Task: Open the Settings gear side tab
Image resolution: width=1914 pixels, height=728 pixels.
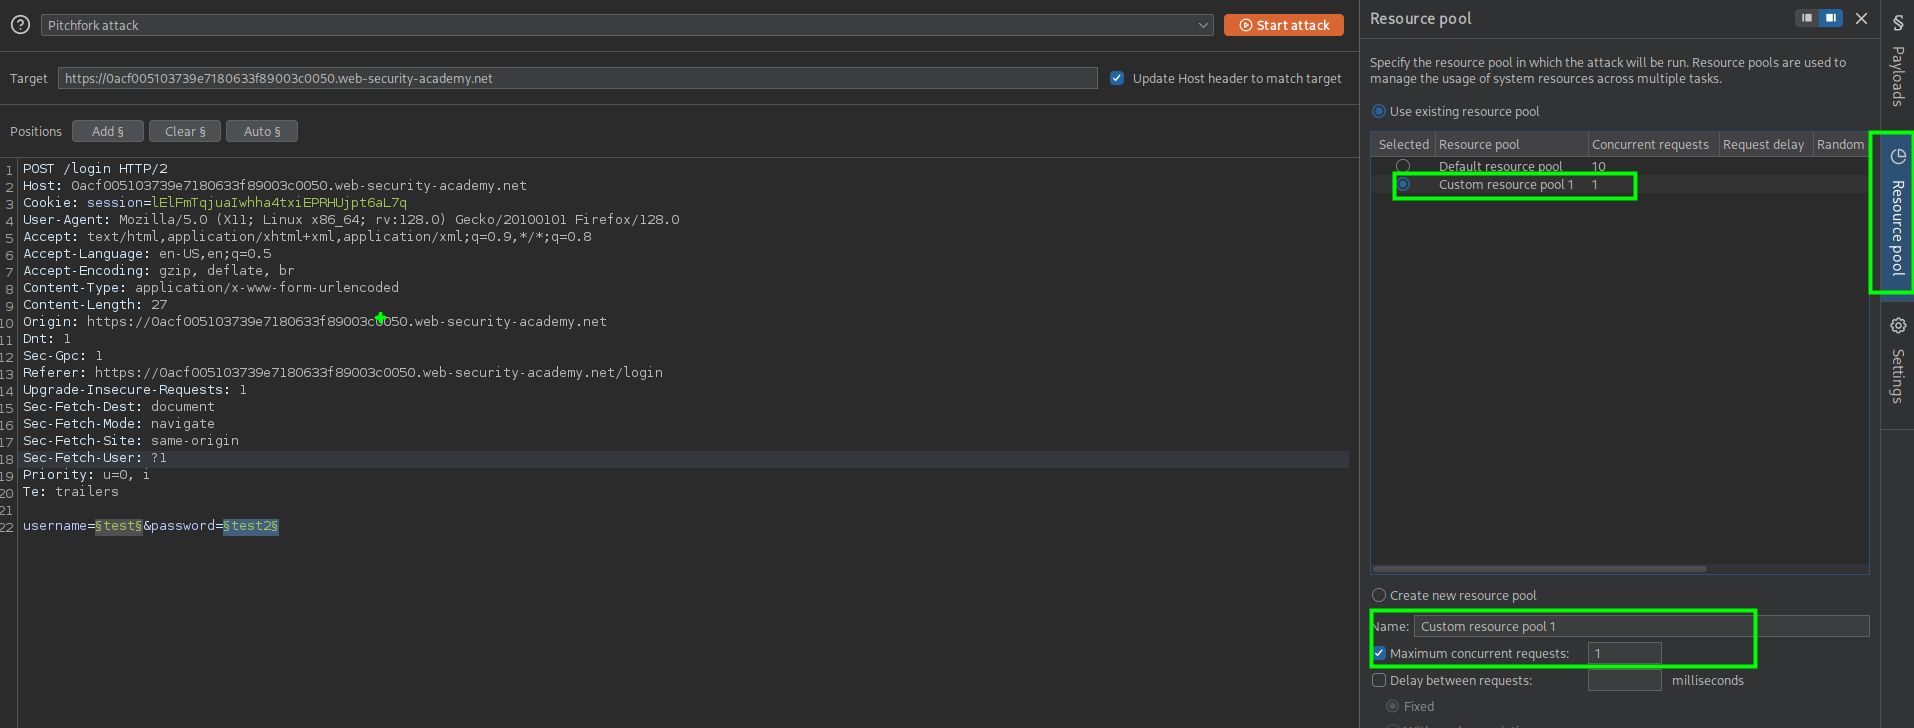Action: pos(1897,360)
